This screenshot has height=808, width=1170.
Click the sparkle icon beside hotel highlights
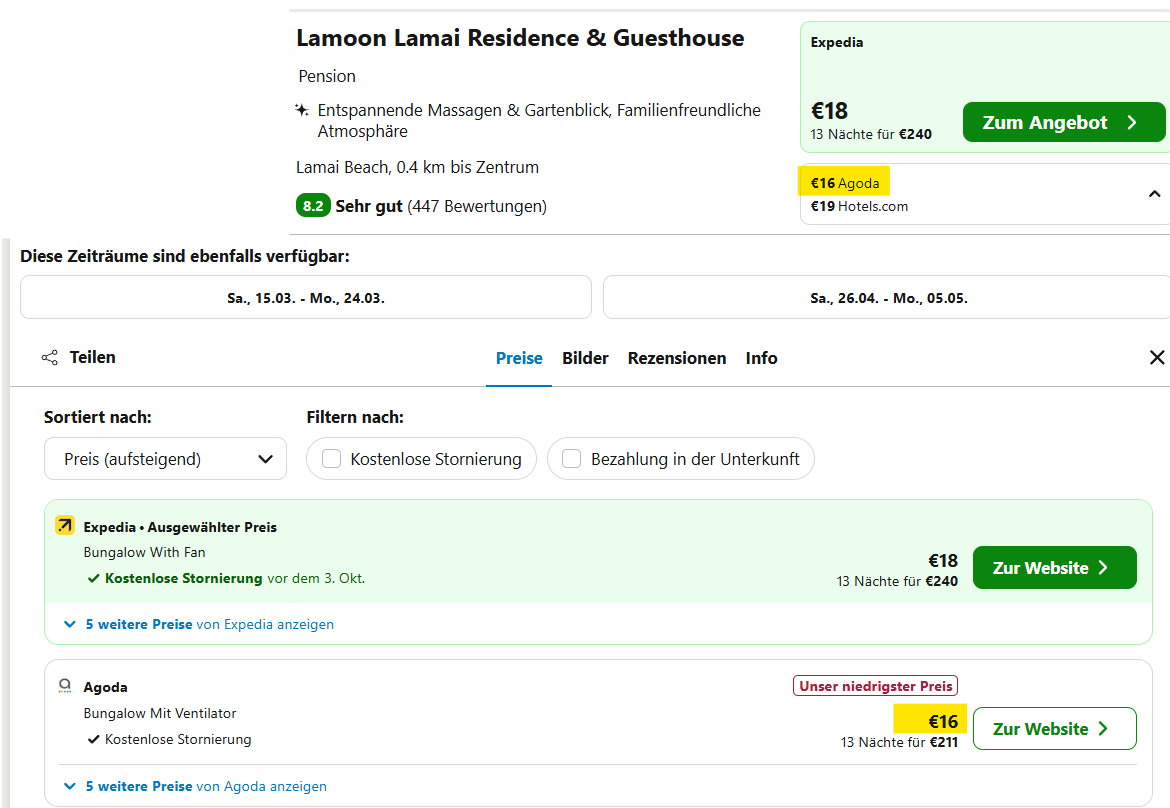point(301,110)
